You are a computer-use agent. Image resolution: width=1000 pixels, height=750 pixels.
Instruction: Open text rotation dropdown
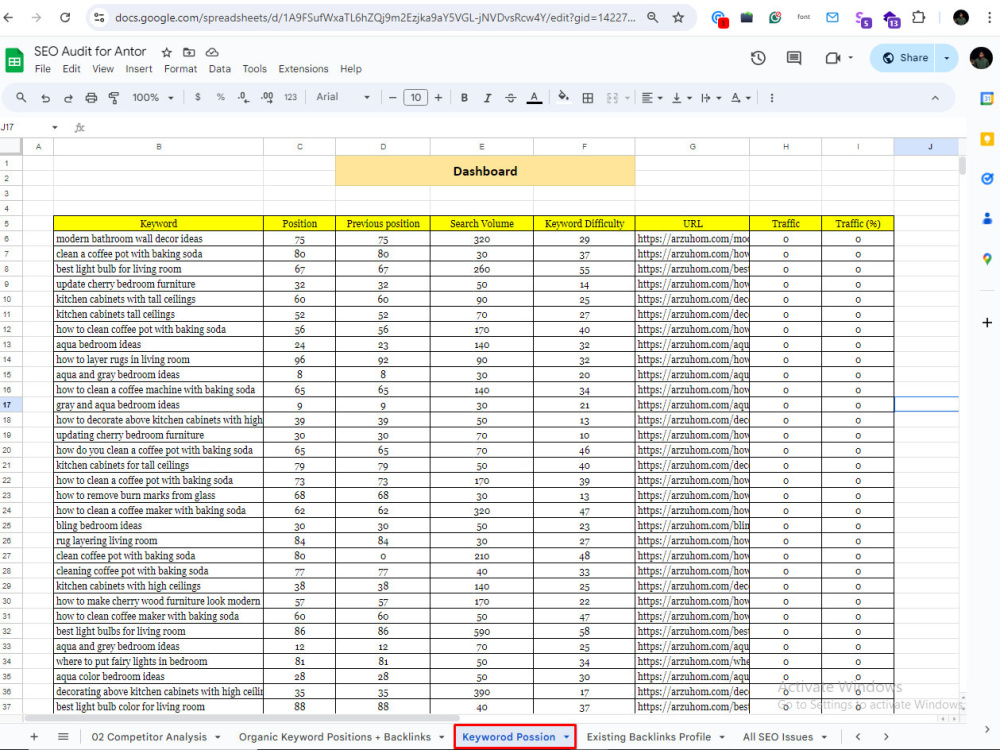coord(740,98)
